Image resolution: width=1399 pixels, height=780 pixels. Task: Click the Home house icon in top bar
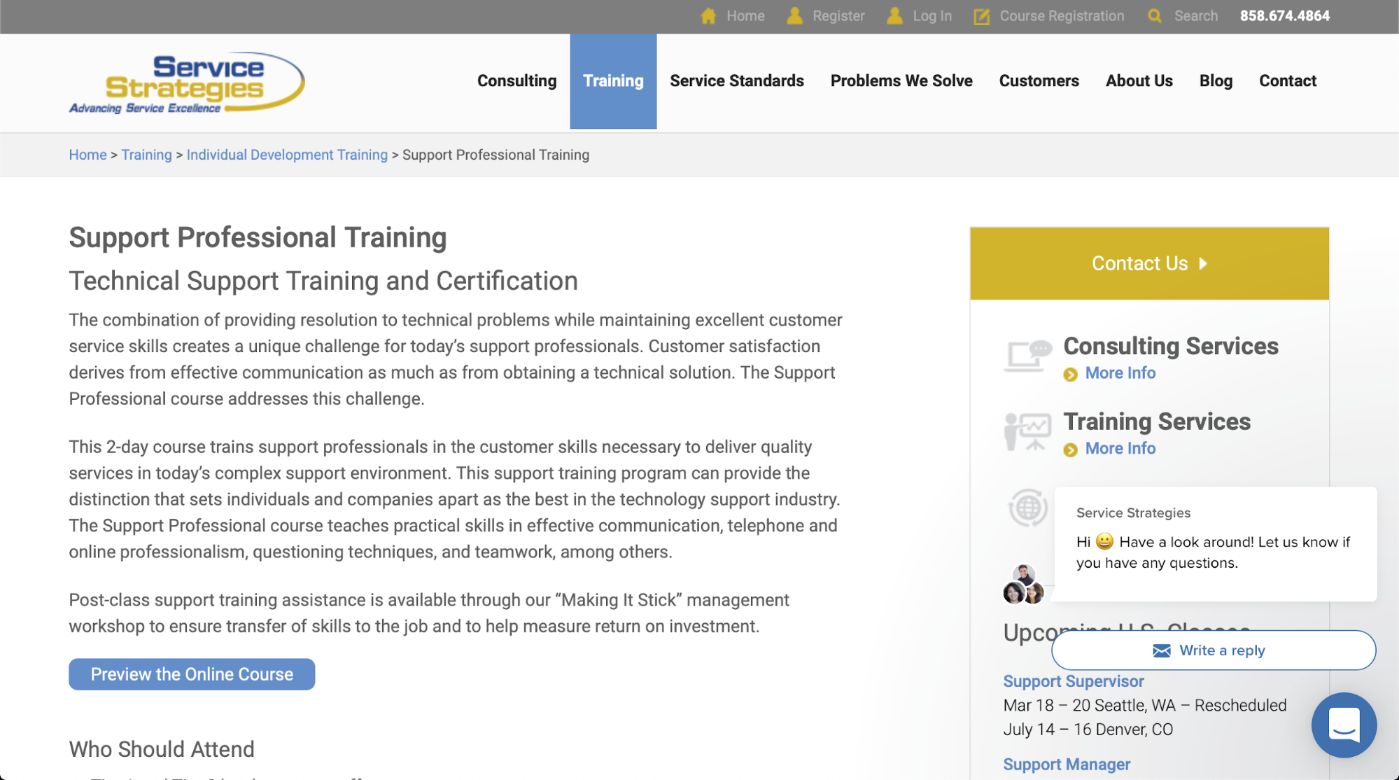709,16
